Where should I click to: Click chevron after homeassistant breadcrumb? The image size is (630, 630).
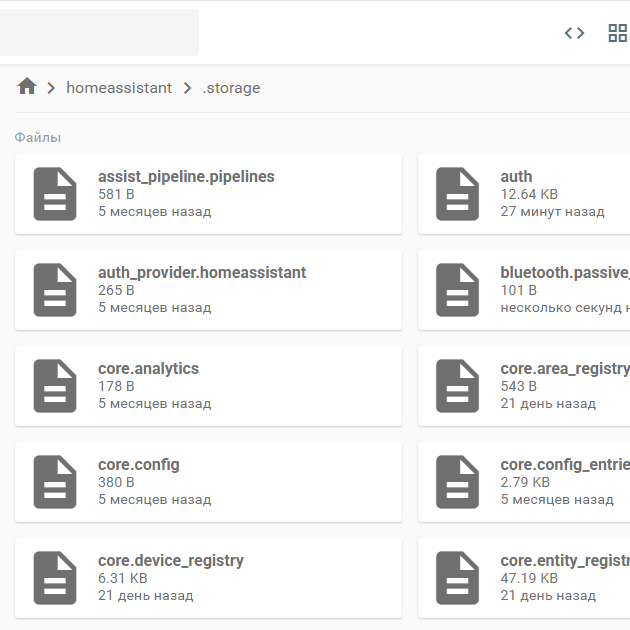pyautogui.click(x=187, y=88)
